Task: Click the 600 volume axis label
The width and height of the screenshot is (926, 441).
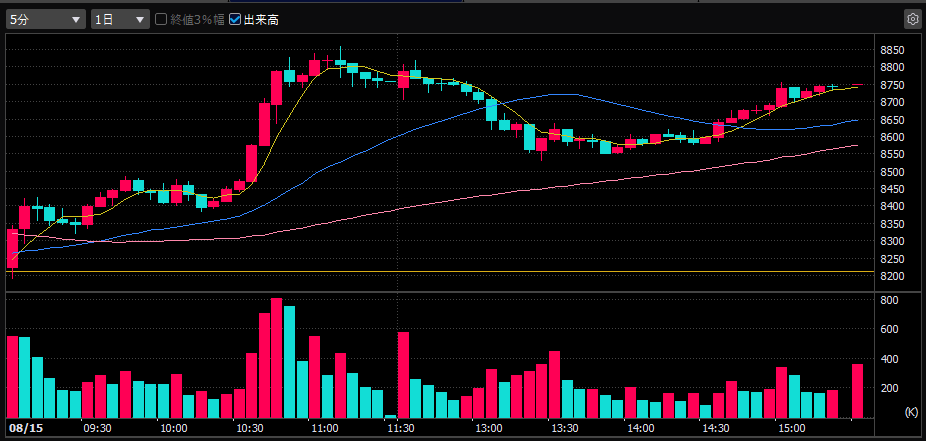Action: pos(889,329)
